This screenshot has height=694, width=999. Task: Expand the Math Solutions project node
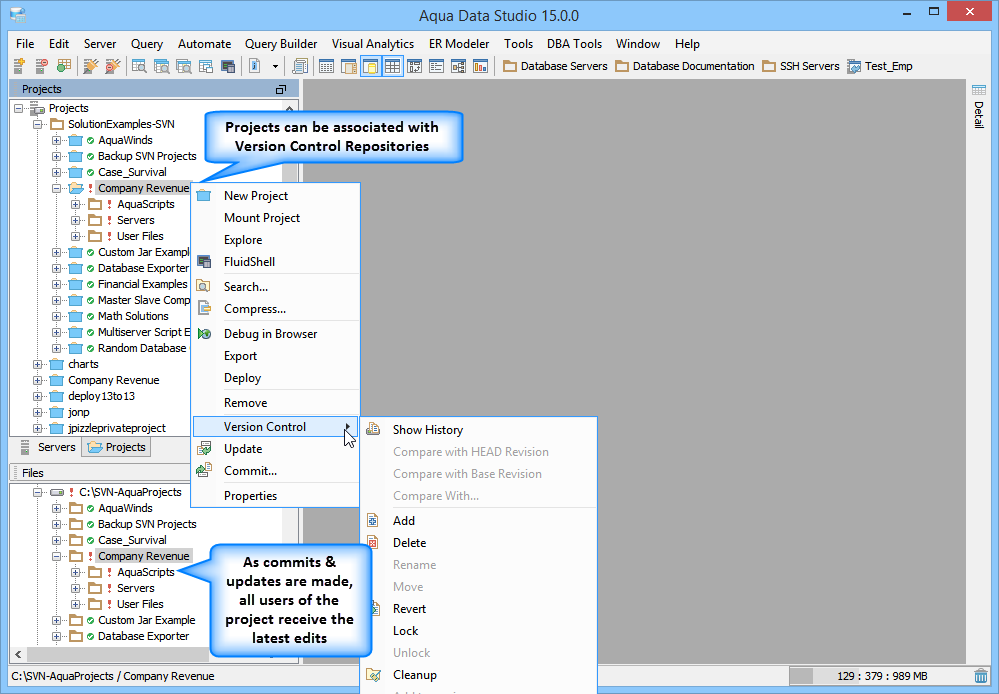[x=57, y=316]
